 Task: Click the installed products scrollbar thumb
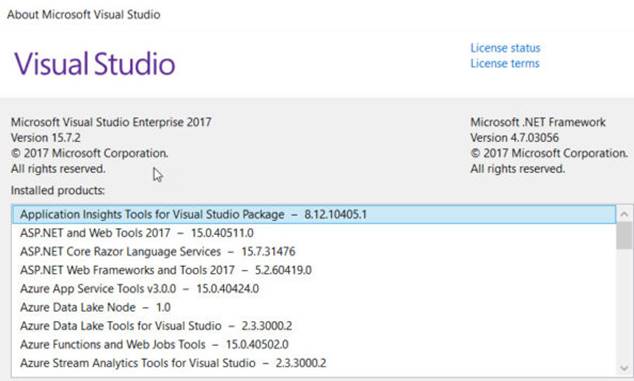(624, 236)
